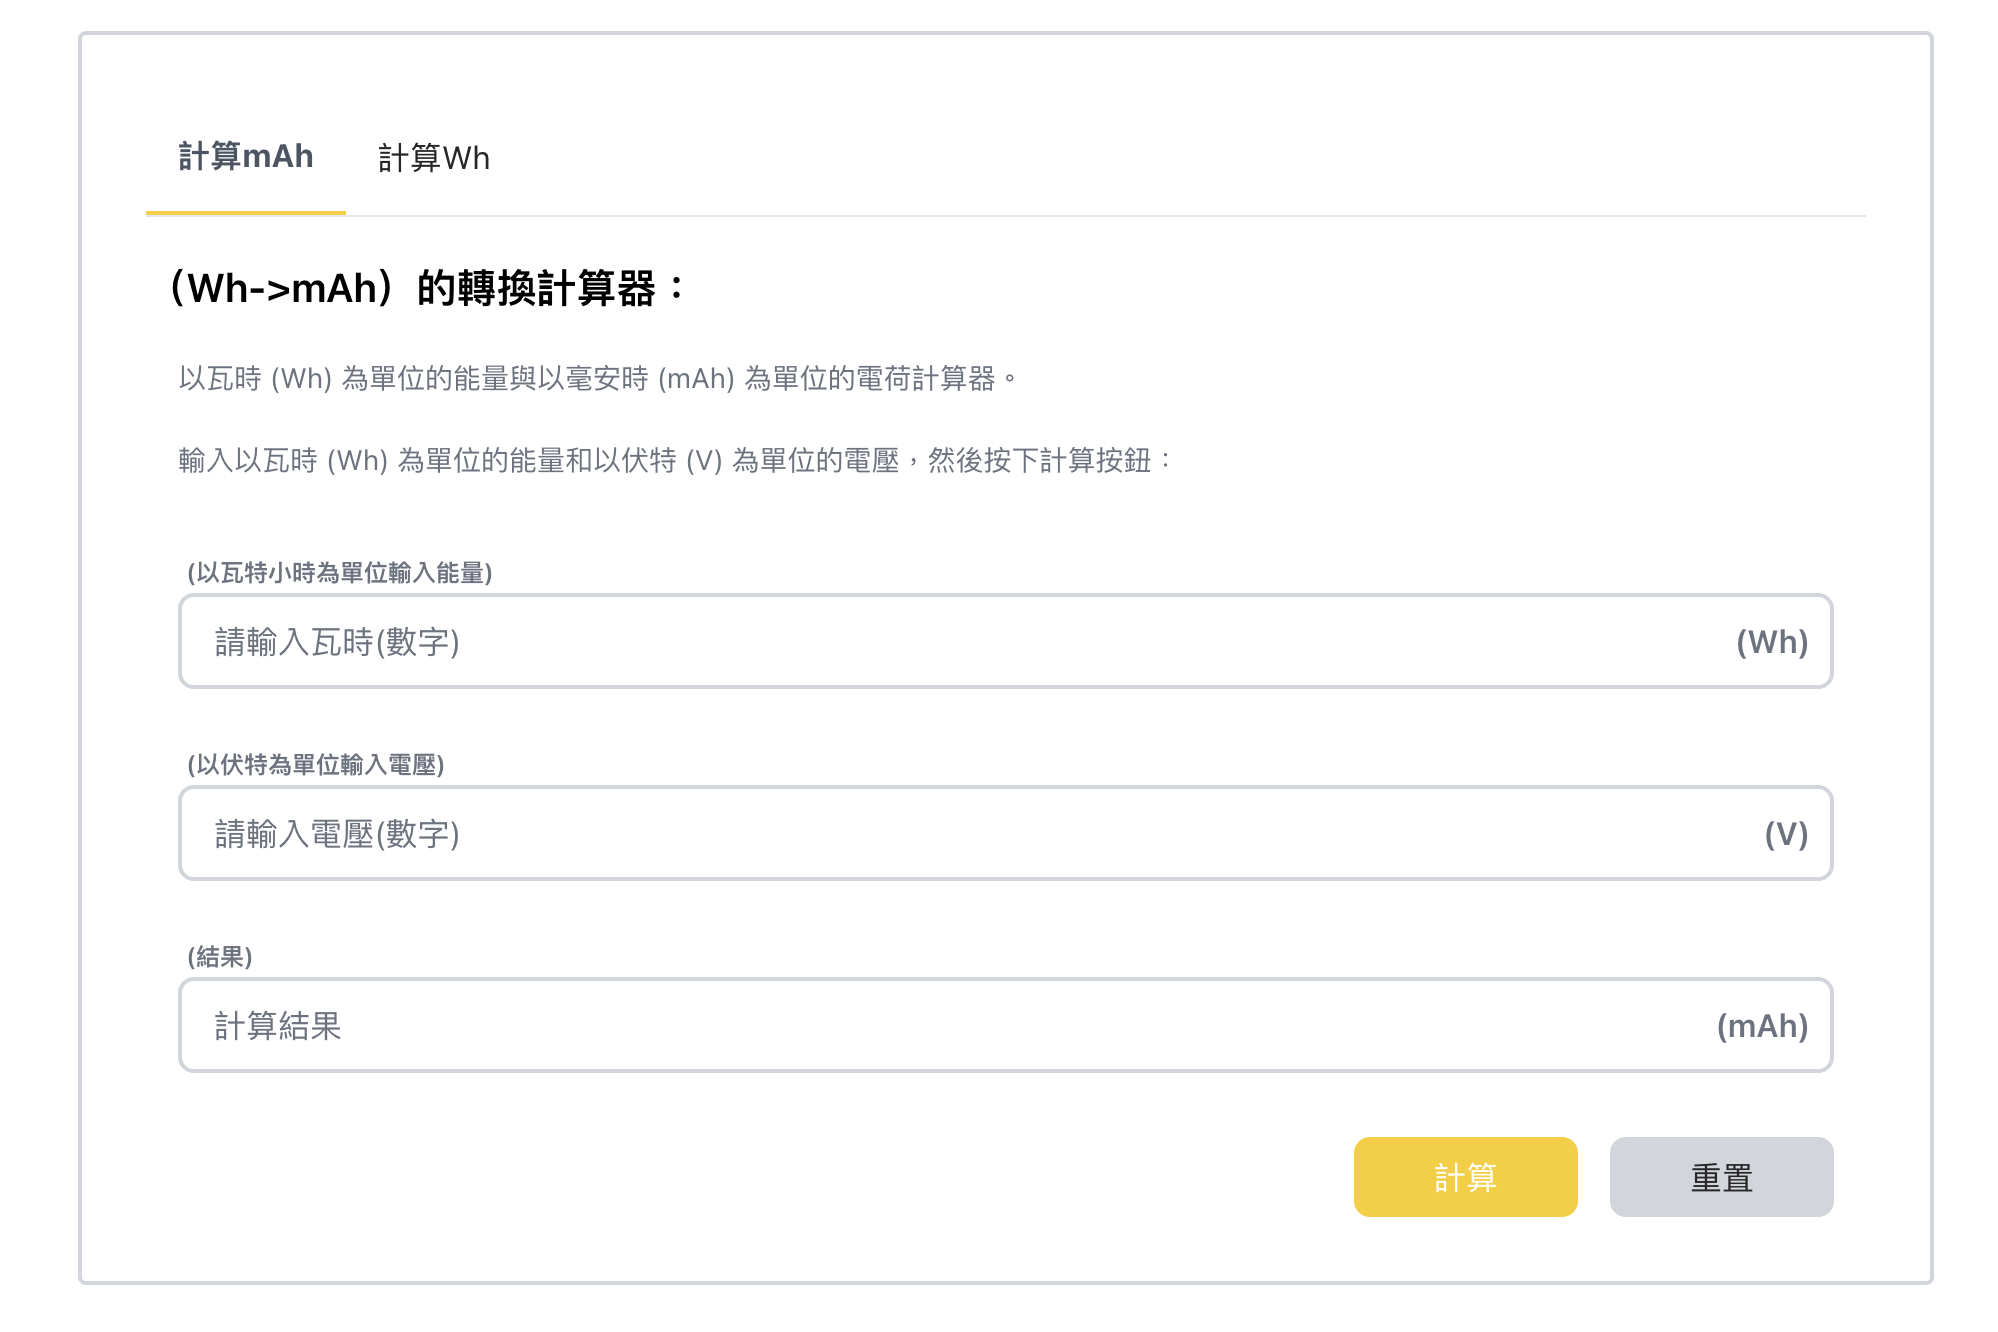Click the yellow underline beneath 計算mAh tab
1998x1332 pixels.
coord(246,212)
